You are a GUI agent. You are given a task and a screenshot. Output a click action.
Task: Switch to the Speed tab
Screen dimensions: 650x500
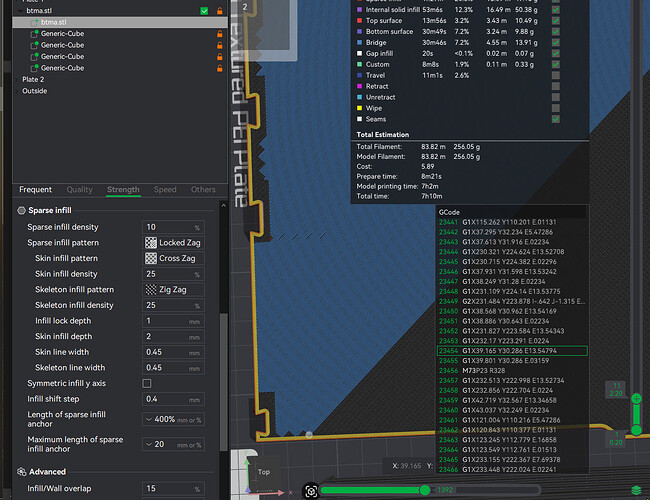point(165,190)
